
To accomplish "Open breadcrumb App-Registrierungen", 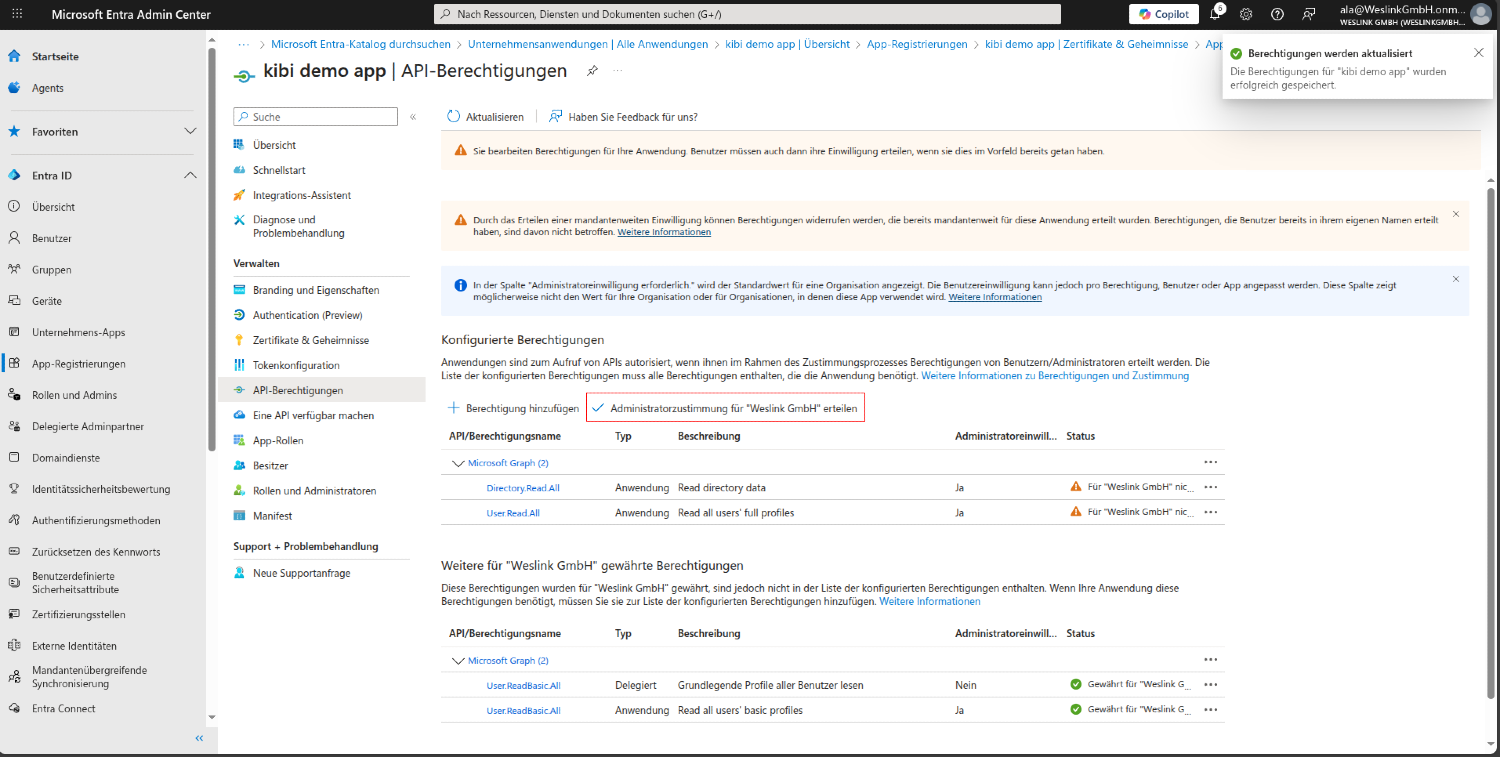I will pyautogui.click(x=917, y=44).
